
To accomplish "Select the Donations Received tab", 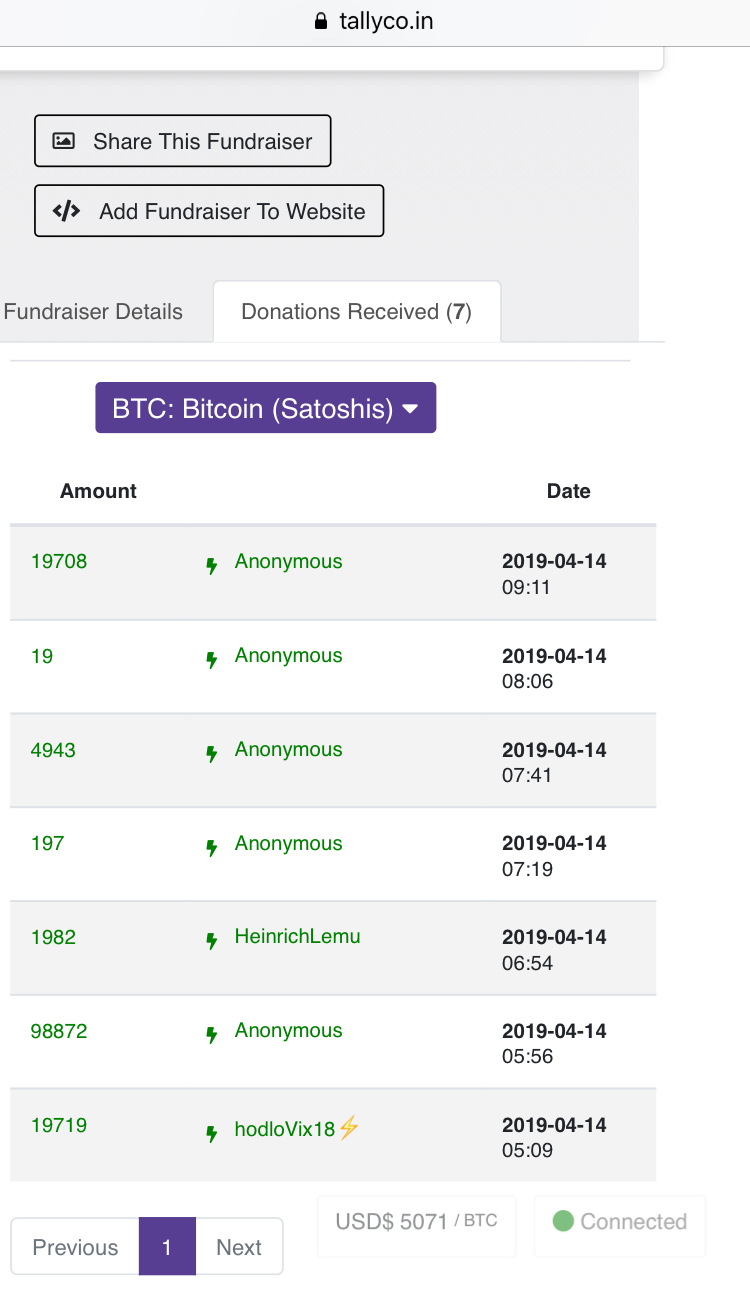I will tap(356, 312).
